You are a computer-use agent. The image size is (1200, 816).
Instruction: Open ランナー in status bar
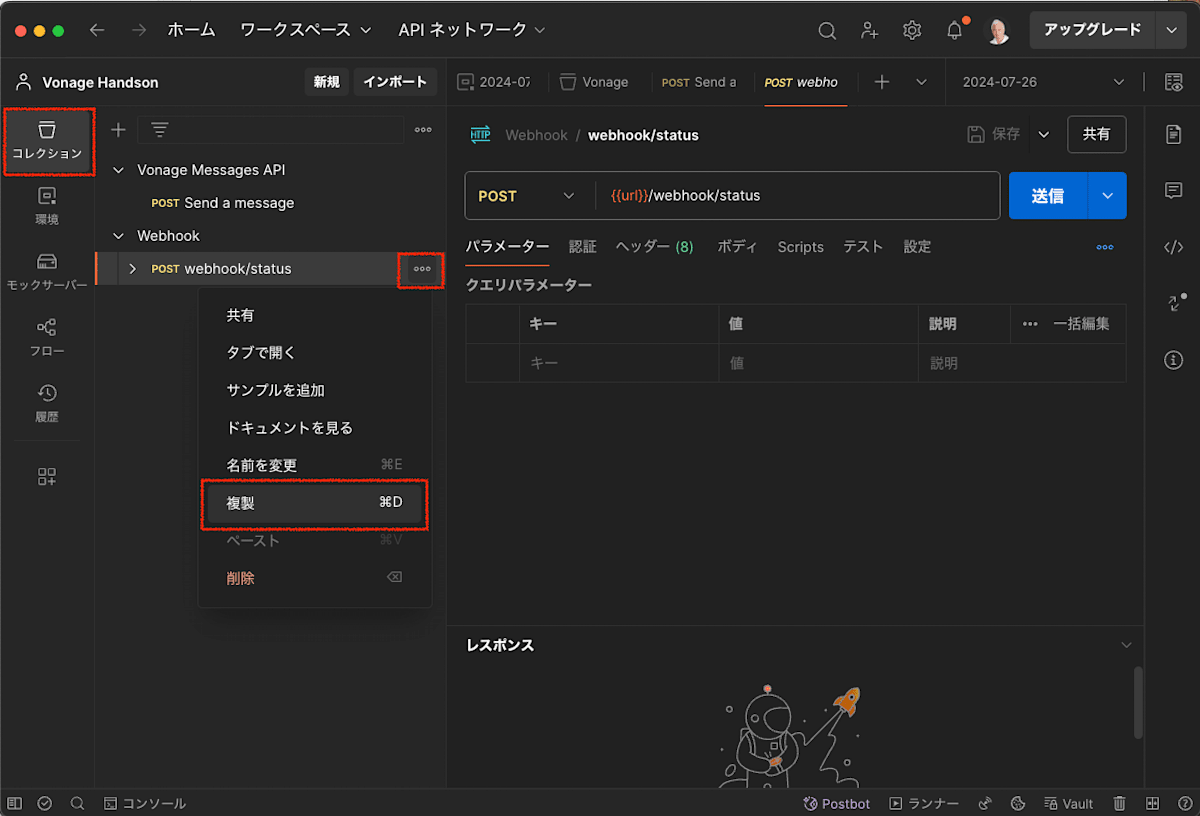[924, 804]
